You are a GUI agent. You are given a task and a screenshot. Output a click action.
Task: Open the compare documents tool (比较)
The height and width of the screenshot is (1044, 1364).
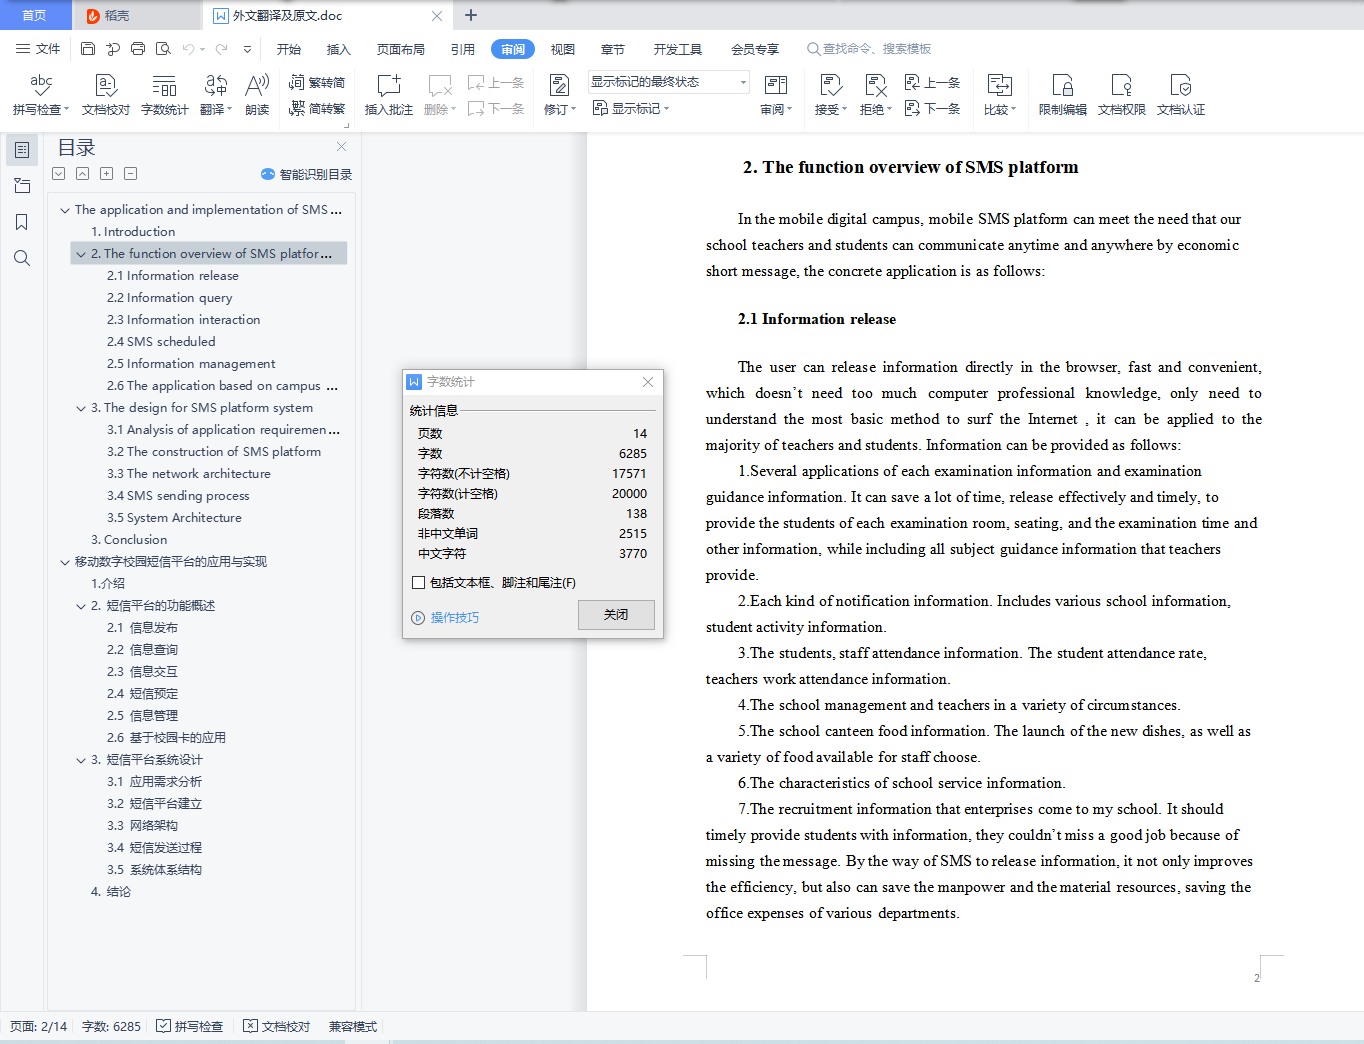(999, 95)
